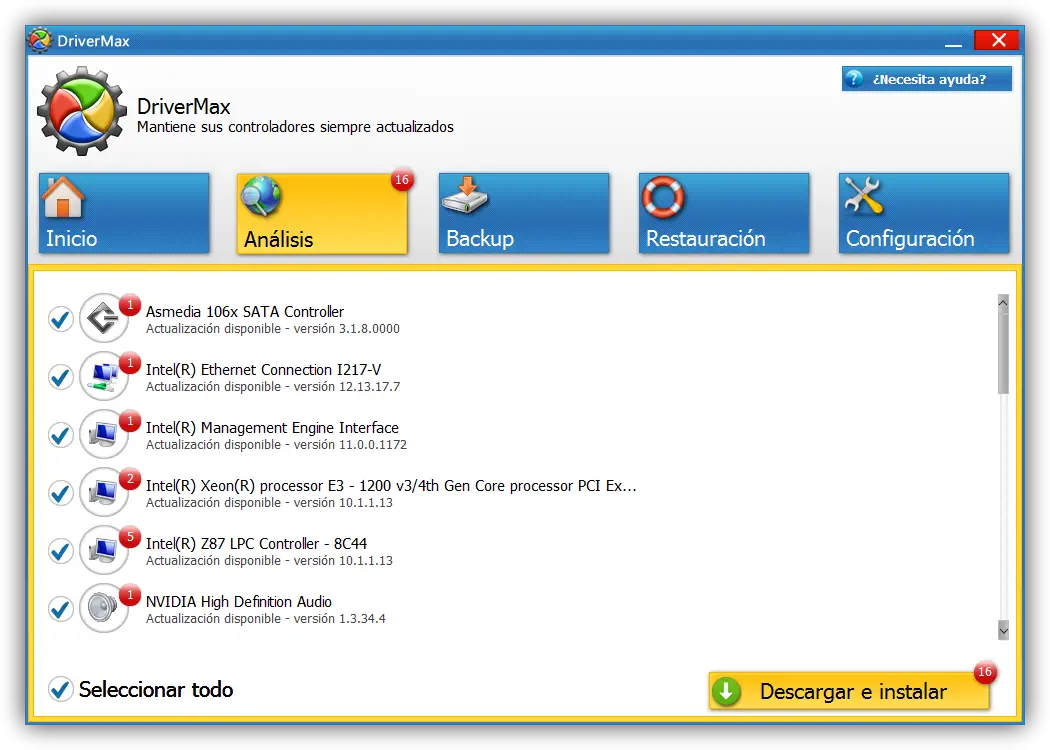The height and width of the screenshot is (750, 1050).
Task: Select Asmedia 106x SATA Controller text
Action: [x=245, y=311]
